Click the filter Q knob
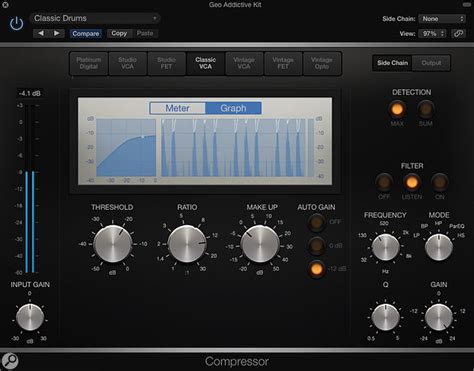The width and height of the screenshot is (474, 371). (385, 317)
